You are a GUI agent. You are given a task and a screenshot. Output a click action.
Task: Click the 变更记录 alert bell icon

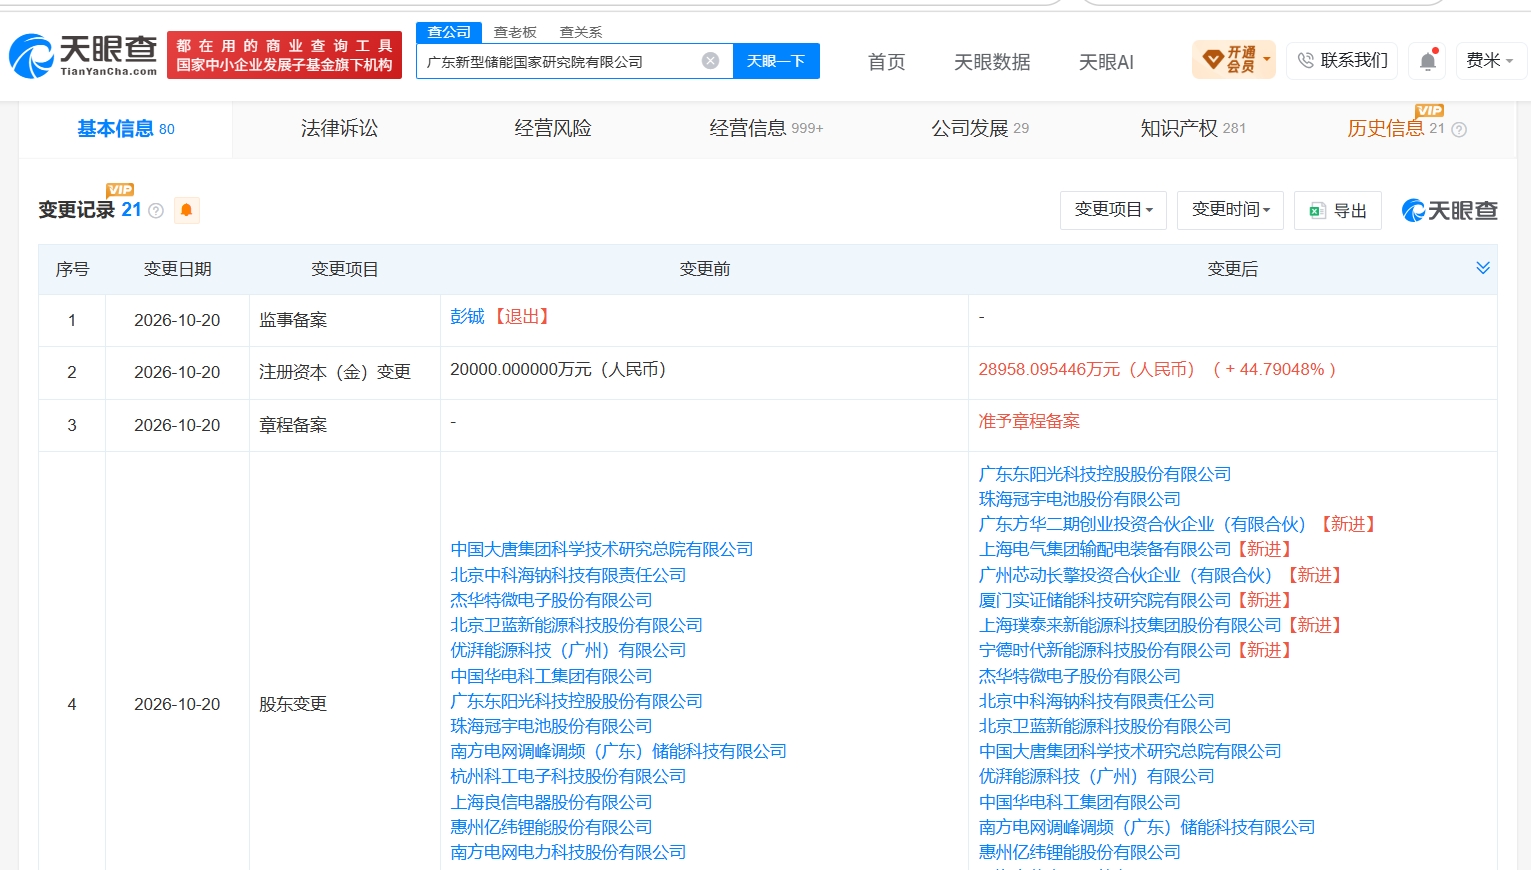point(186,210)
